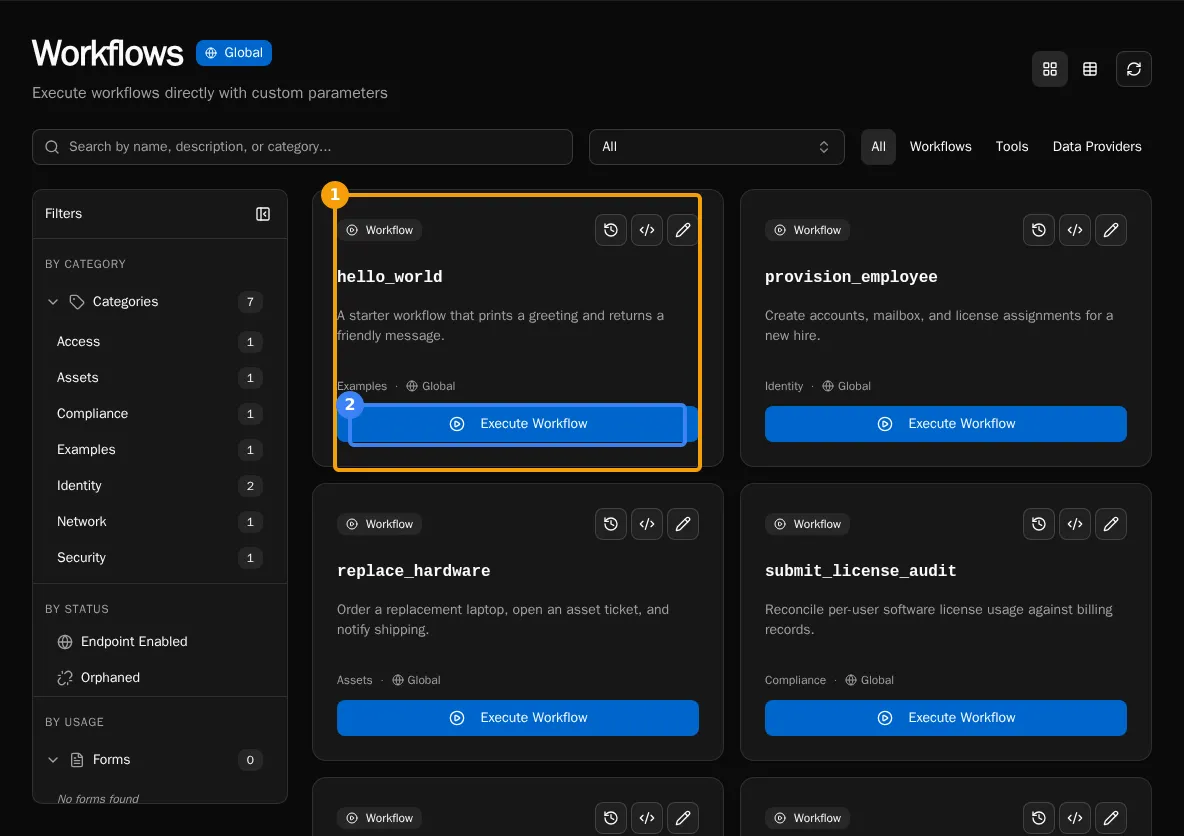Select the All tab

tap(878, 147)
